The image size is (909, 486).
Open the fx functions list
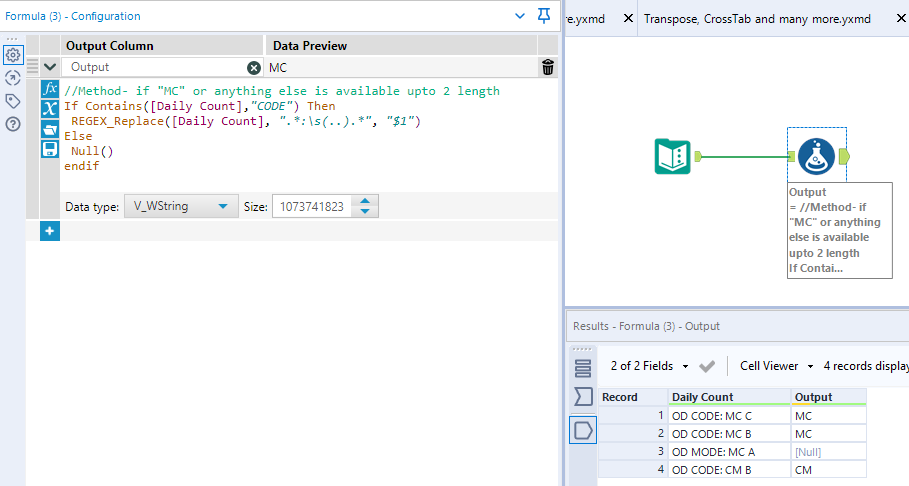coord(50,89)
